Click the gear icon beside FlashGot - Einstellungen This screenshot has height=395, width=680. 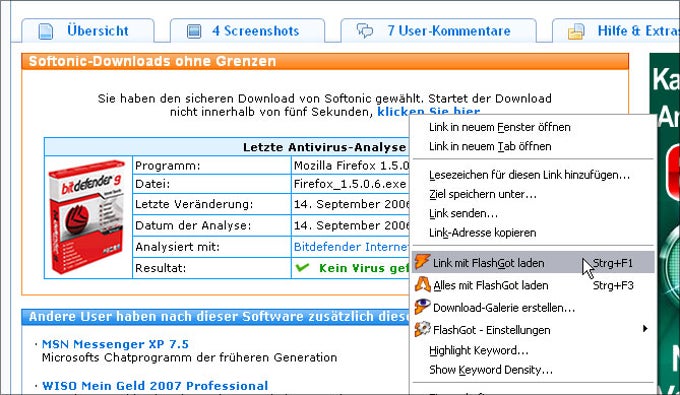pos(422,329)
